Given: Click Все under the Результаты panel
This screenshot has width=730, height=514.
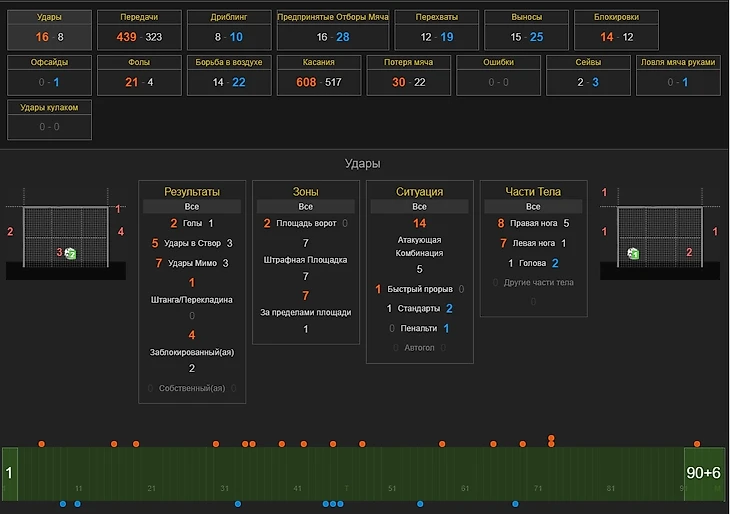Looking at the screenshot, I should point(192,206).
